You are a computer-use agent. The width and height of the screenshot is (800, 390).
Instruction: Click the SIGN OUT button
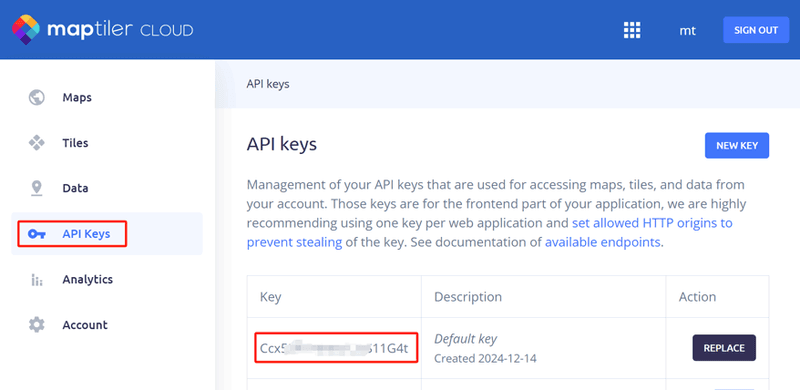coord(756,30)
